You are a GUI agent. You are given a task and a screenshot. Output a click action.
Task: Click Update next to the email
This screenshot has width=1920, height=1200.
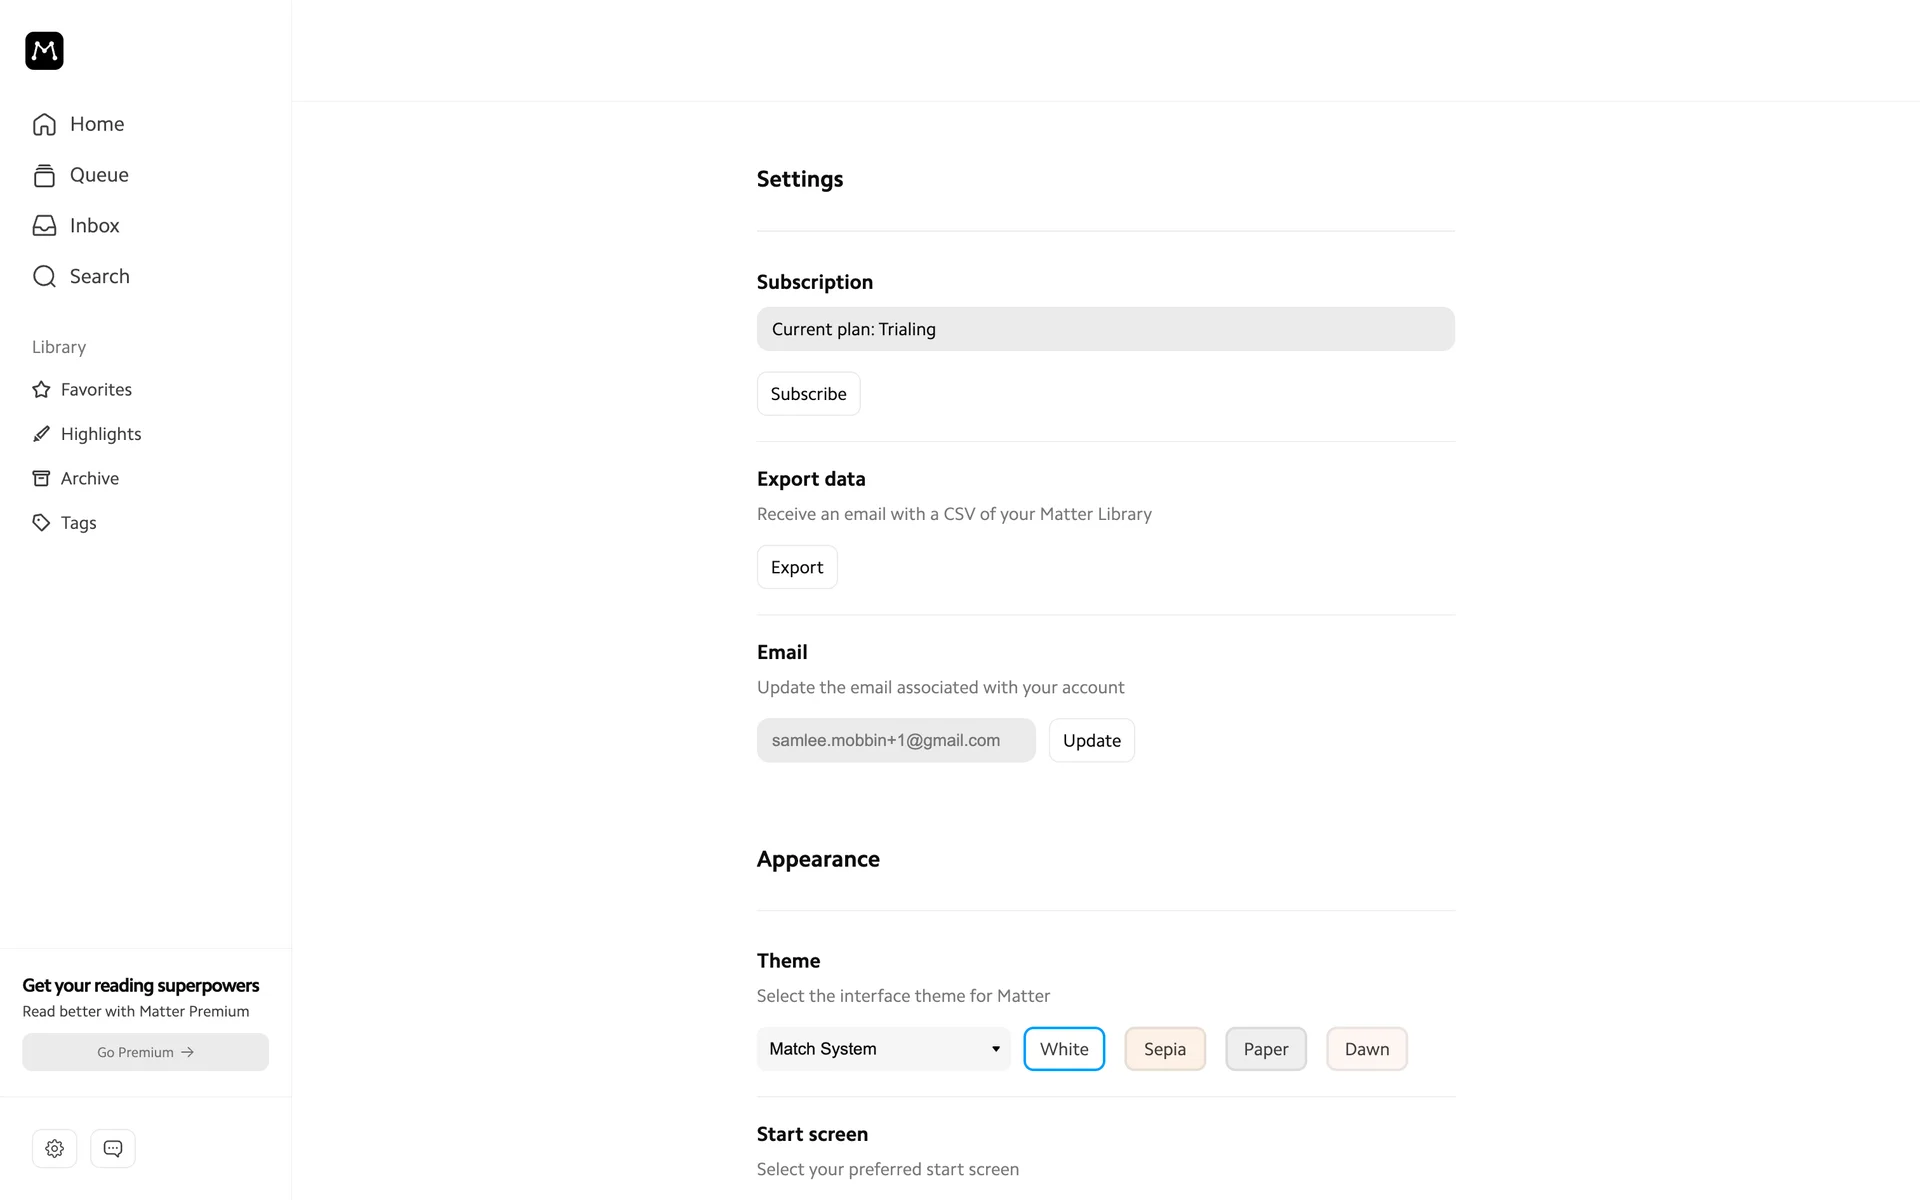point(1092,741)
